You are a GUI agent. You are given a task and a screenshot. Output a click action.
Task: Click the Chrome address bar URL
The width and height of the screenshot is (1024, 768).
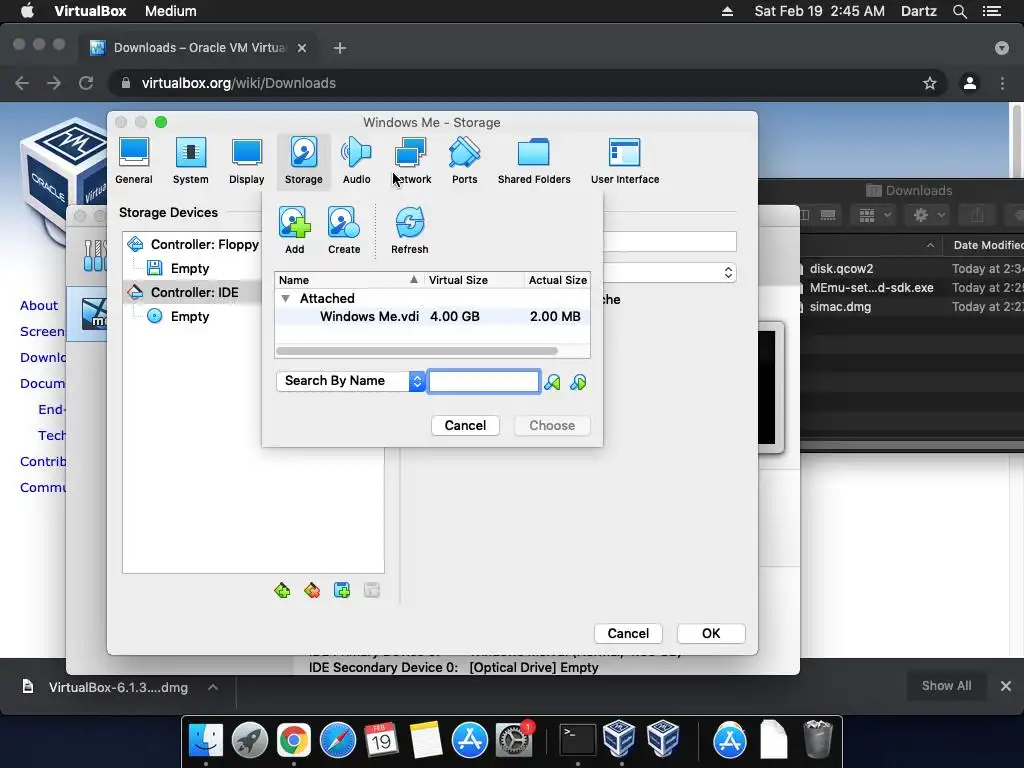point(238,84)
